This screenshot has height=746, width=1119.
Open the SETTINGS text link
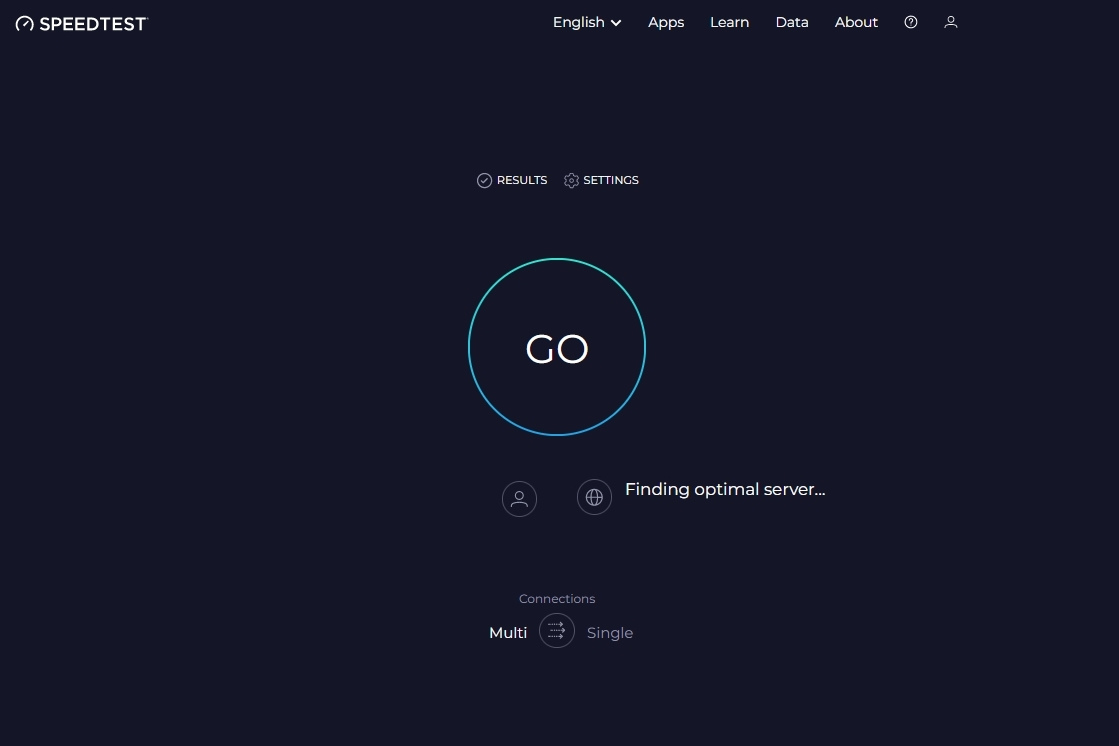610,181
